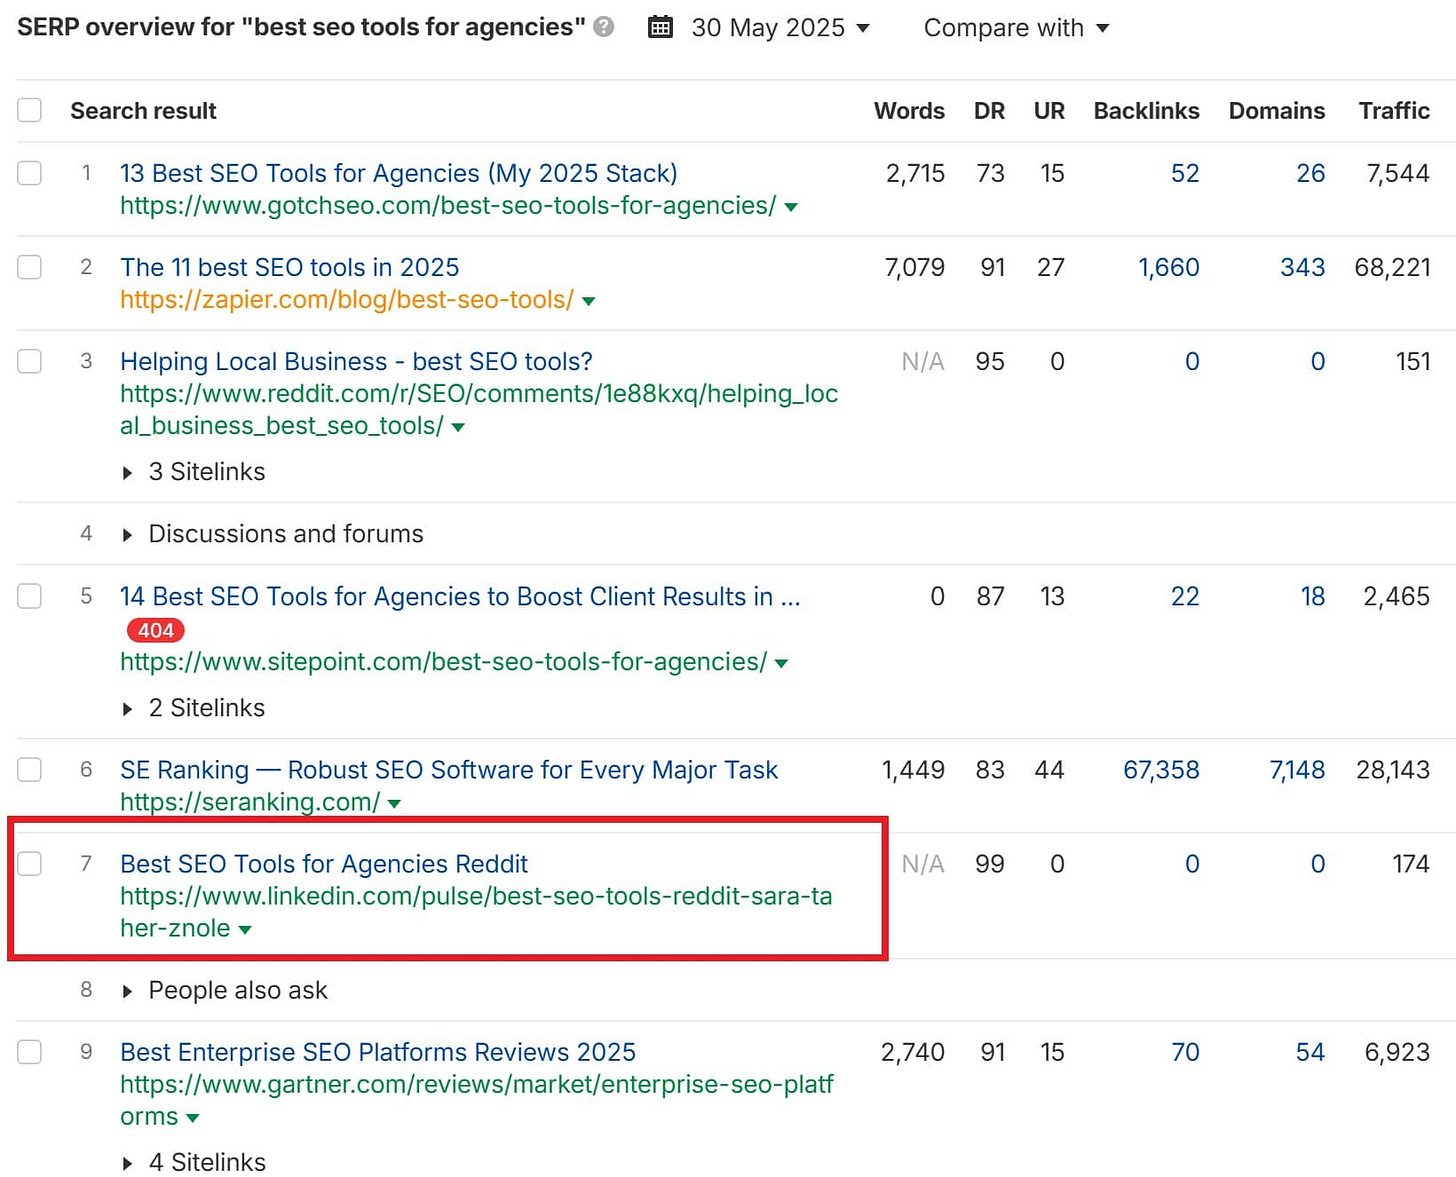
Task: Open the 'SE Ranking — Robust SEO Software' link
Action: (449, 769)
